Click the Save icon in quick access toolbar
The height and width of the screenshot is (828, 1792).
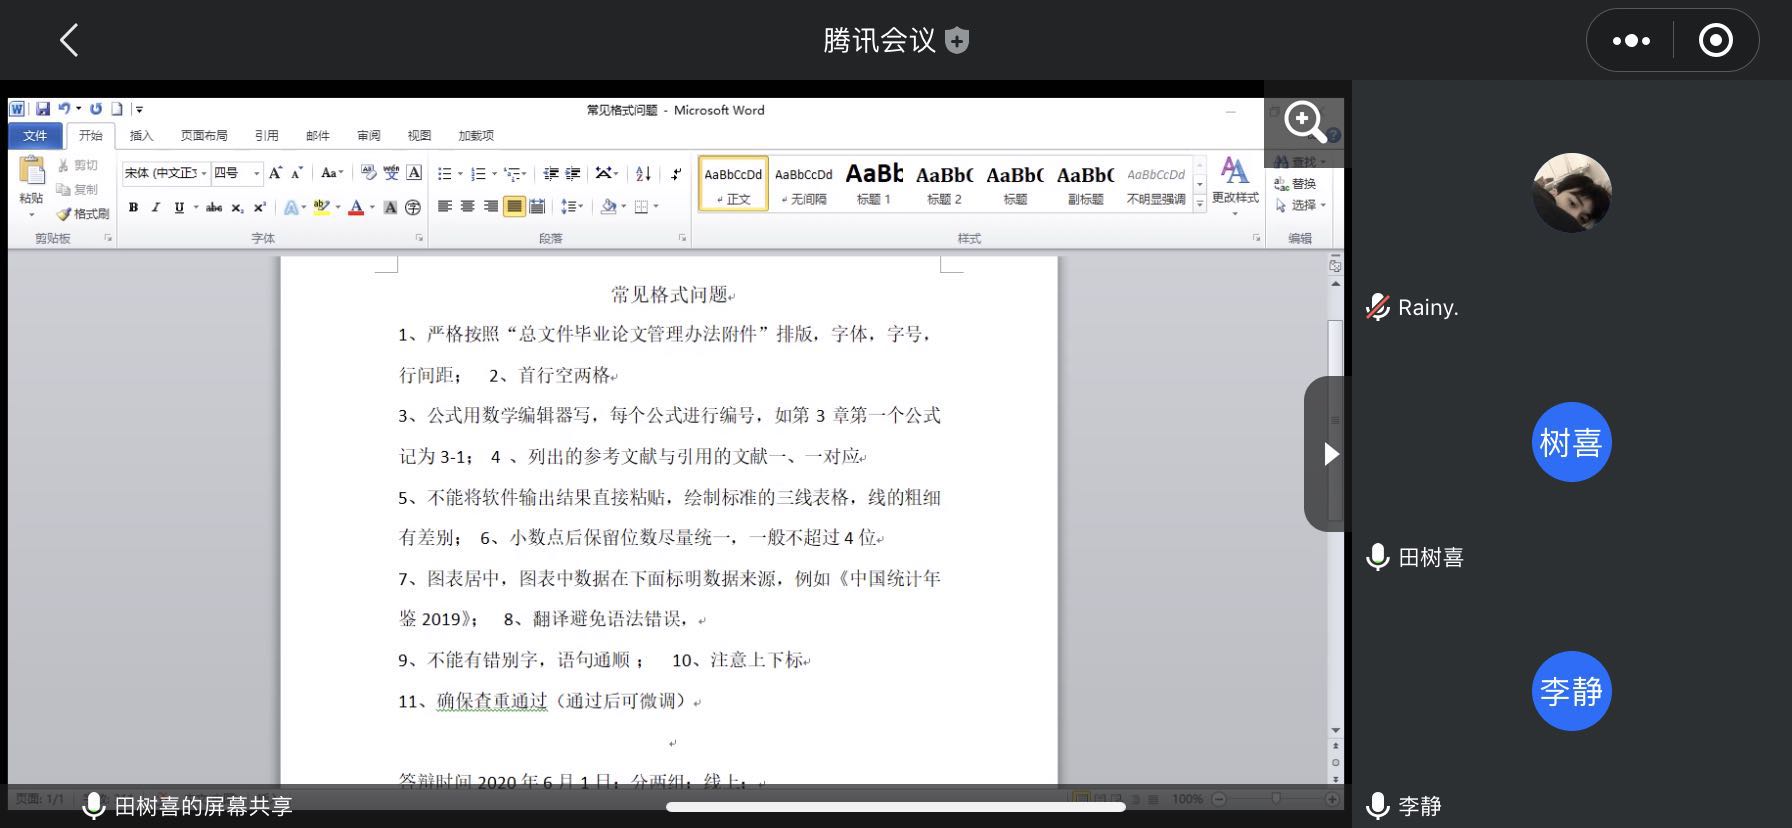click(43, 109)
